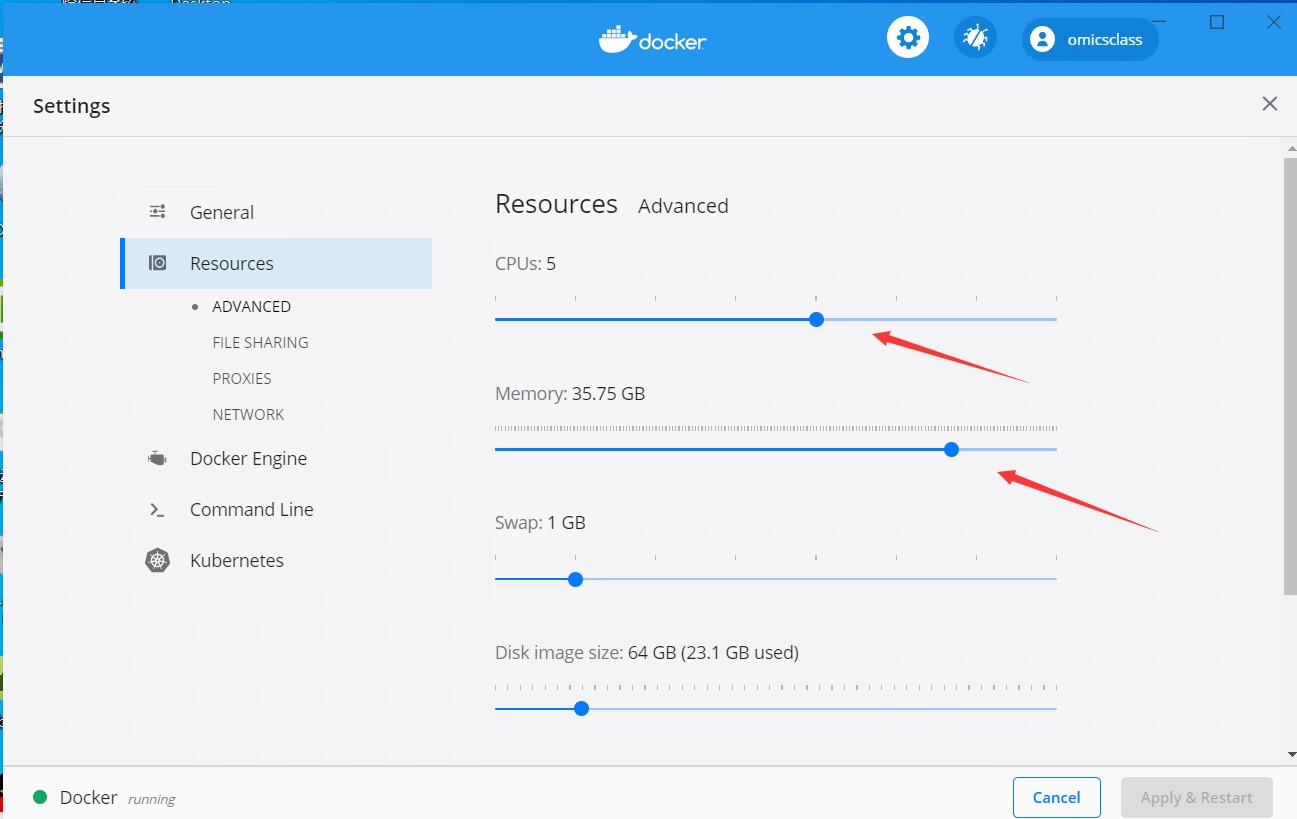Viewport: 1297px width, 819px height.
Task: Open the Docker Engine section
Action: (276, 458)
